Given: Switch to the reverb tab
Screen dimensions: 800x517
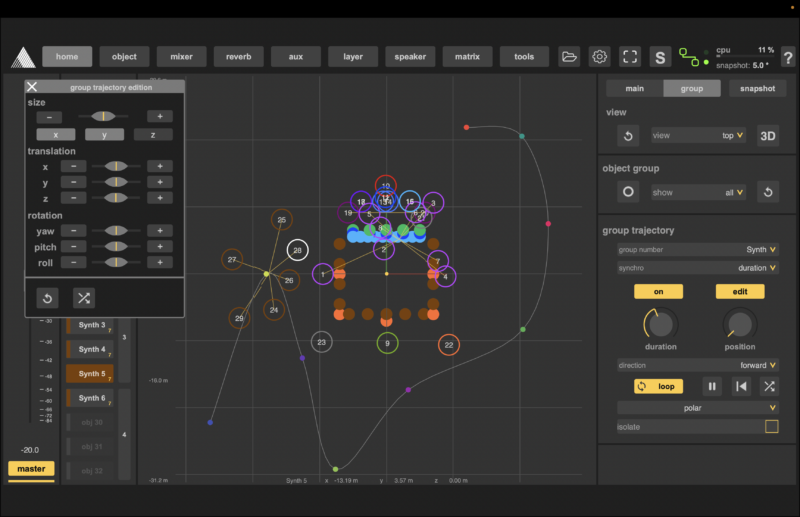Looking at the screenshot, I should [x=239, y=57].
